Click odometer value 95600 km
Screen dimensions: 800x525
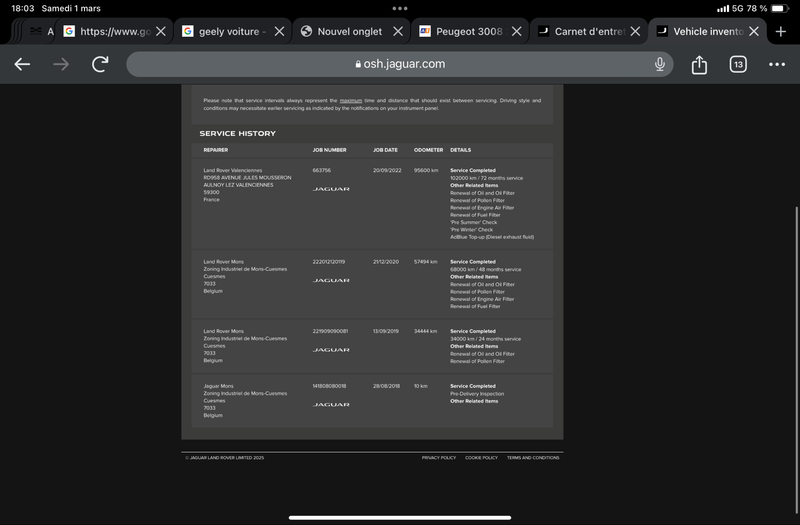[426, 170]
